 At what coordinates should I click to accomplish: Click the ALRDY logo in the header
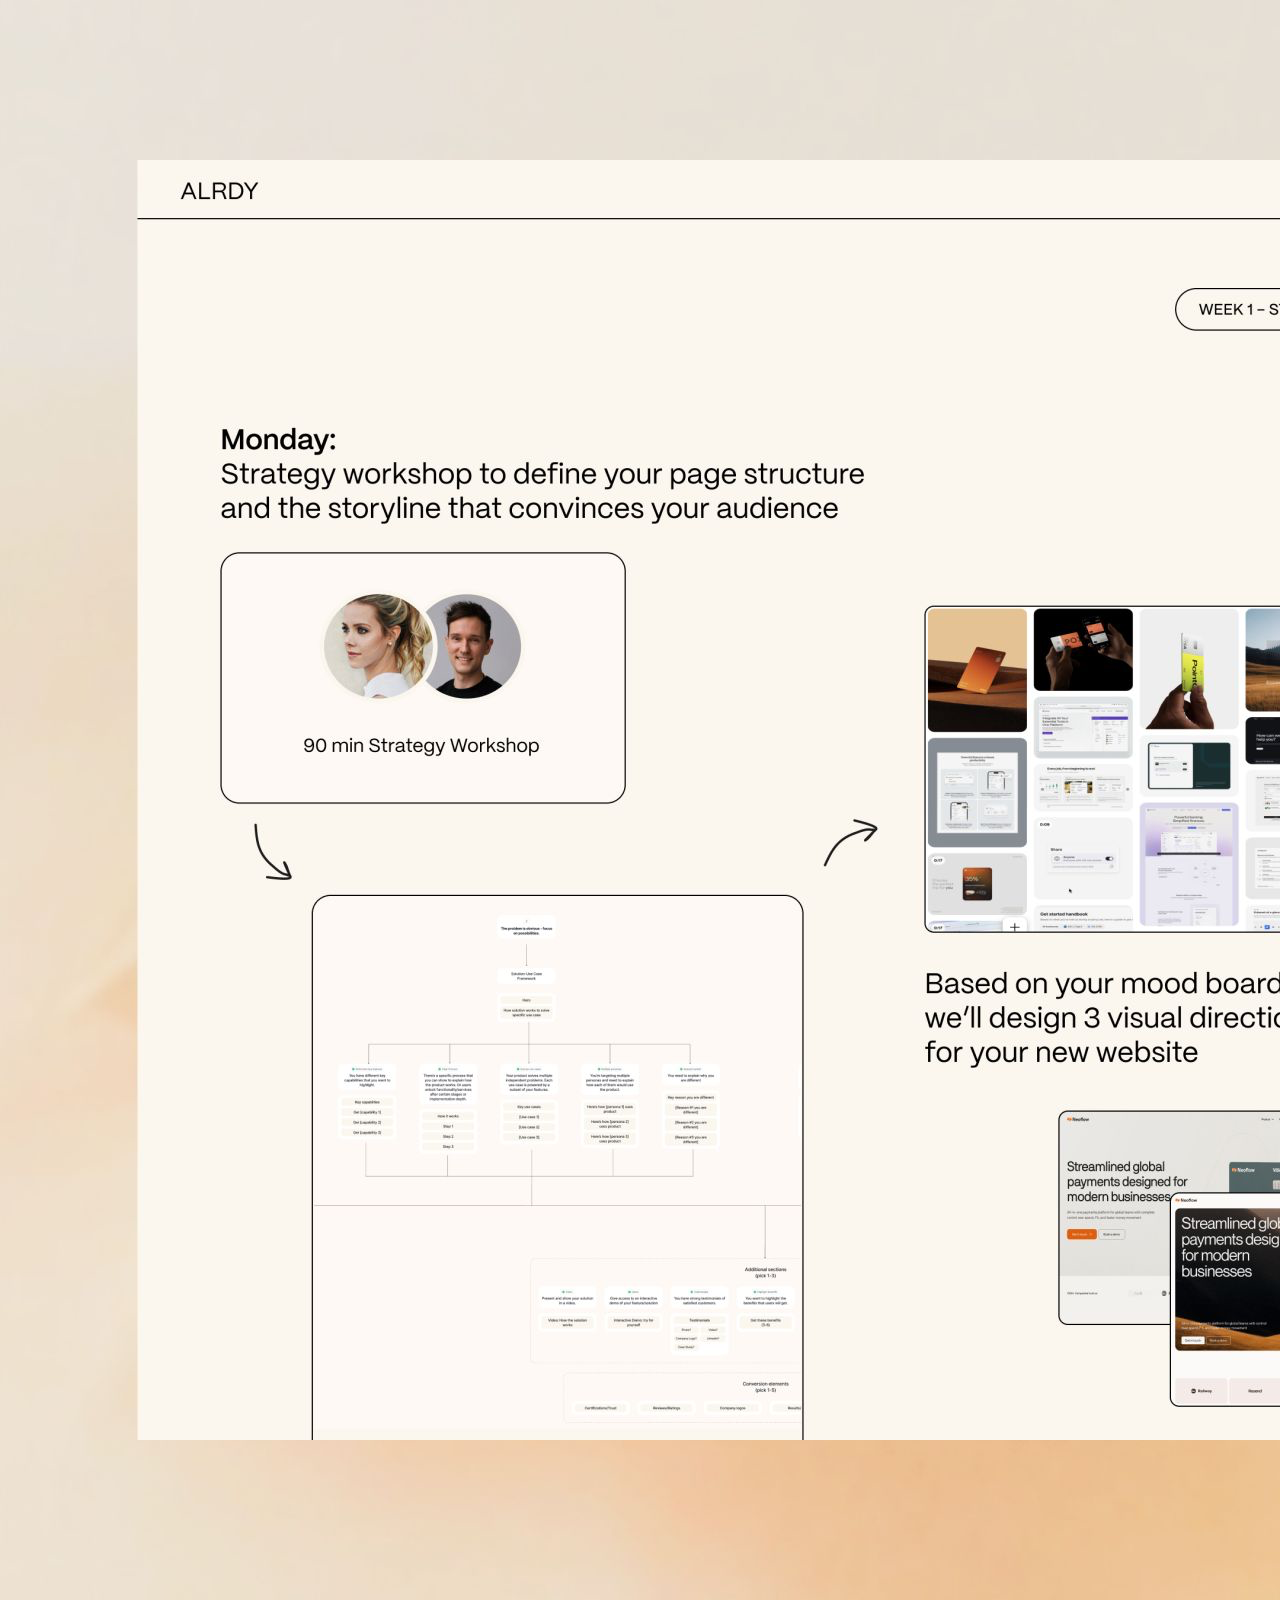tap(219, 191)
